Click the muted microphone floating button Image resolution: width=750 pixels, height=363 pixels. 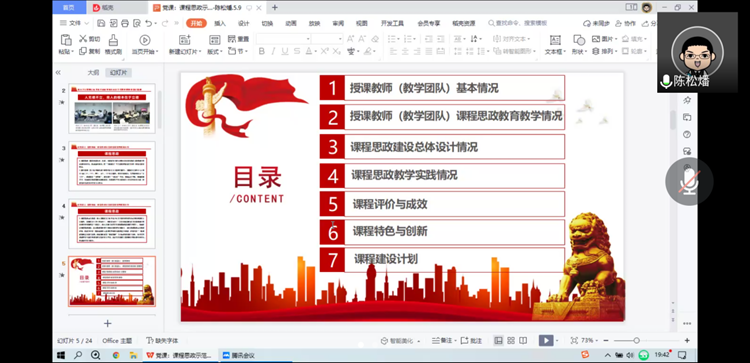pos(689,182)
